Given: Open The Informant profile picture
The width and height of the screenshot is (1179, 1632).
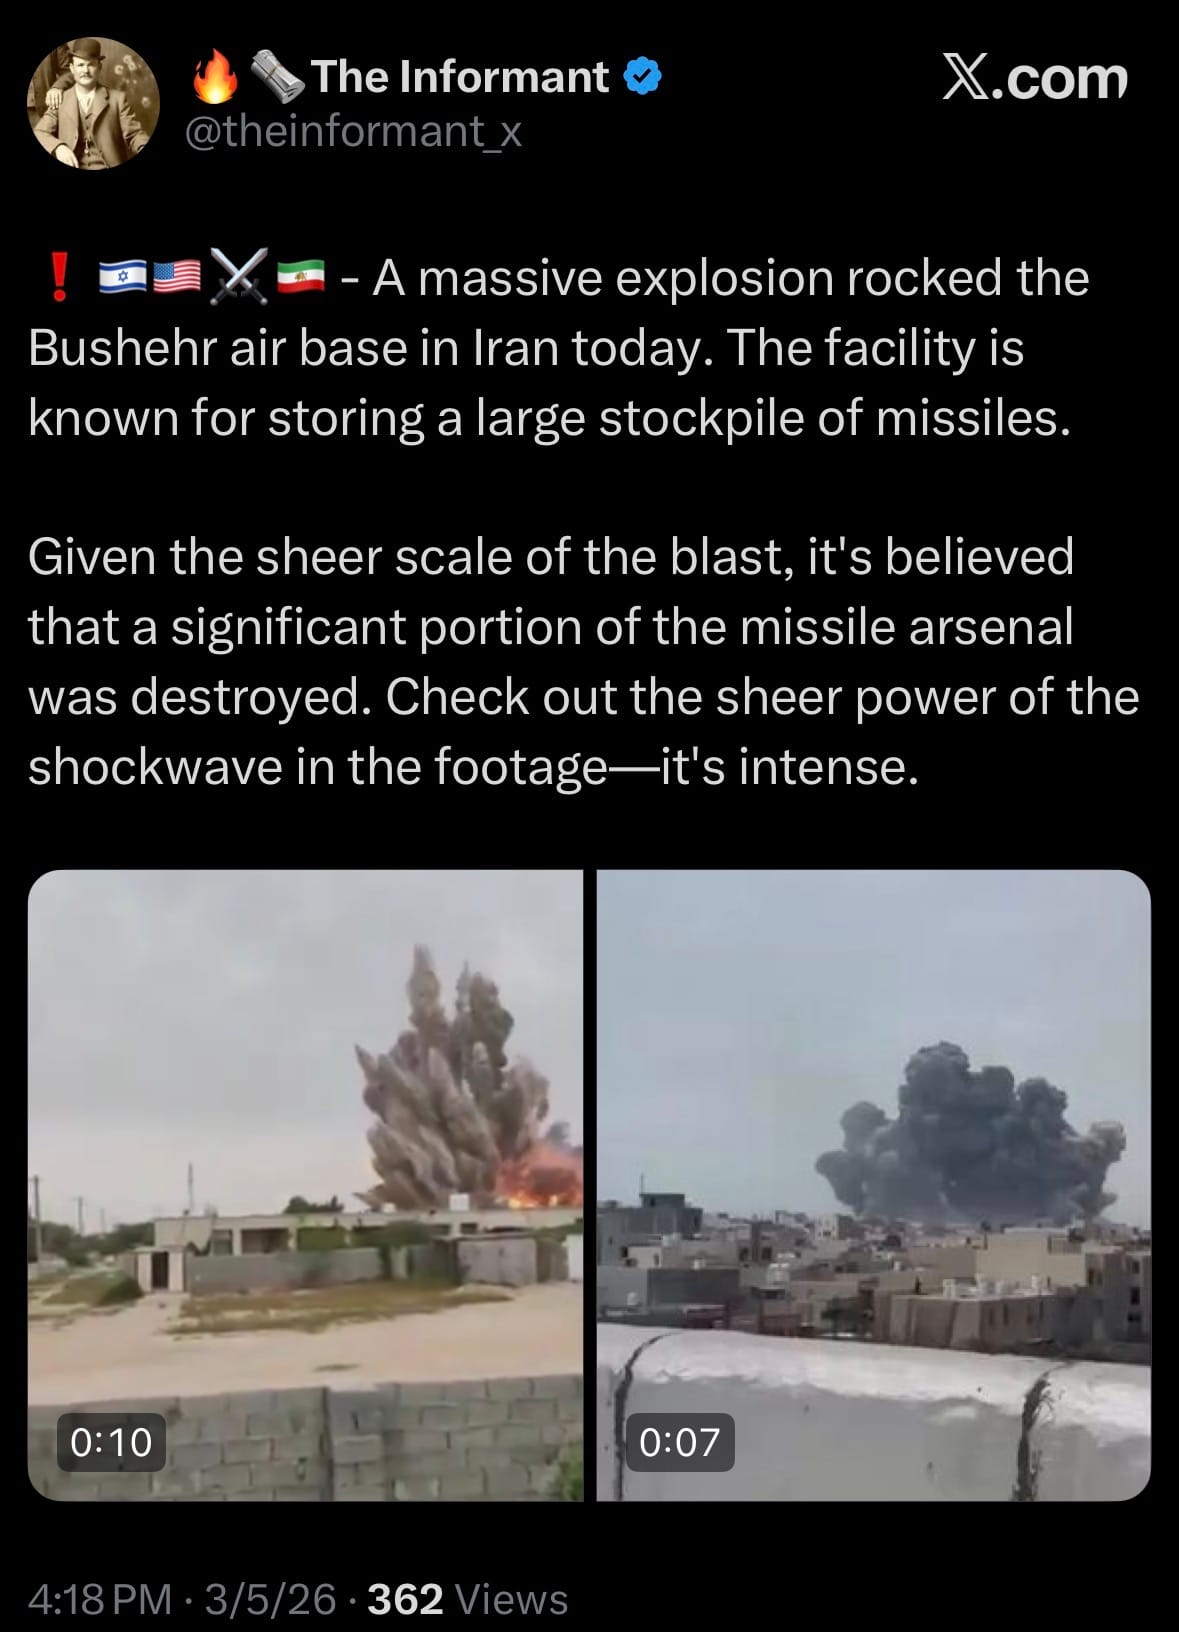Looking at the screenshot, I should tap(93, 103).
